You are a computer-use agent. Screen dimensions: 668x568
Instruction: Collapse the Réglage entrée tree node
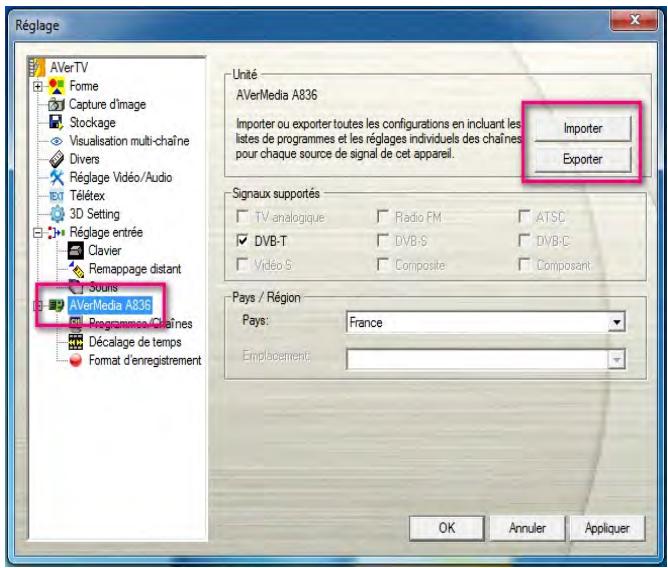[x=37, y=233]
